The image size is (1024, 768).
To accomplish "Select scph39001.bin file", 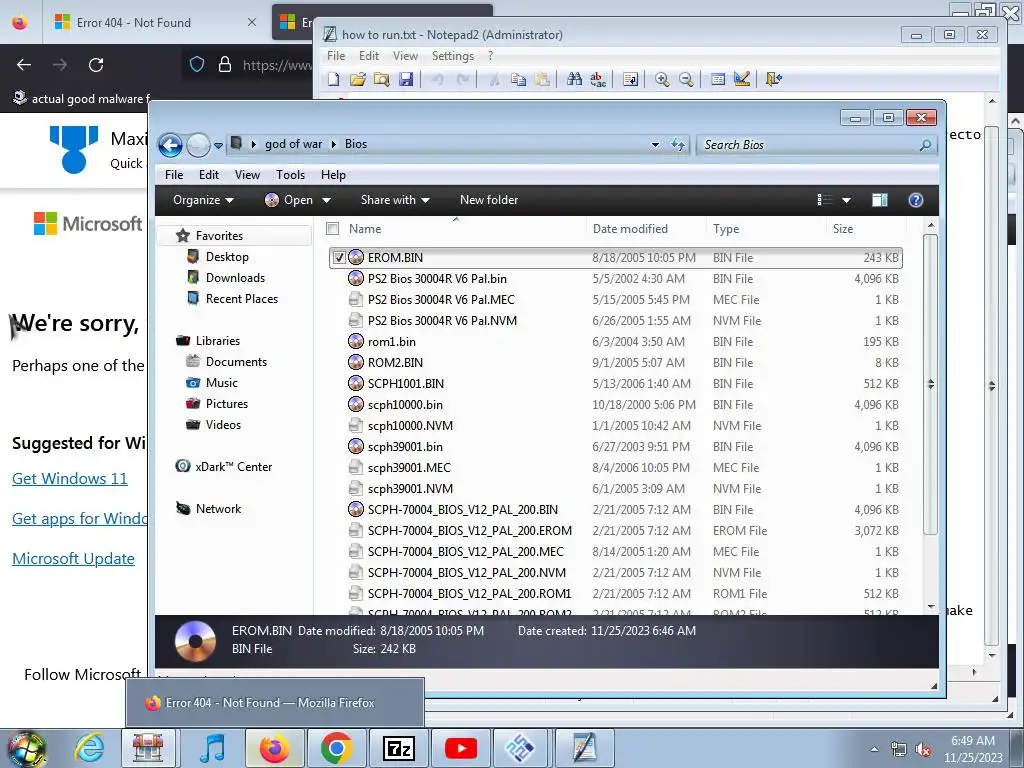I will [615, 447].
